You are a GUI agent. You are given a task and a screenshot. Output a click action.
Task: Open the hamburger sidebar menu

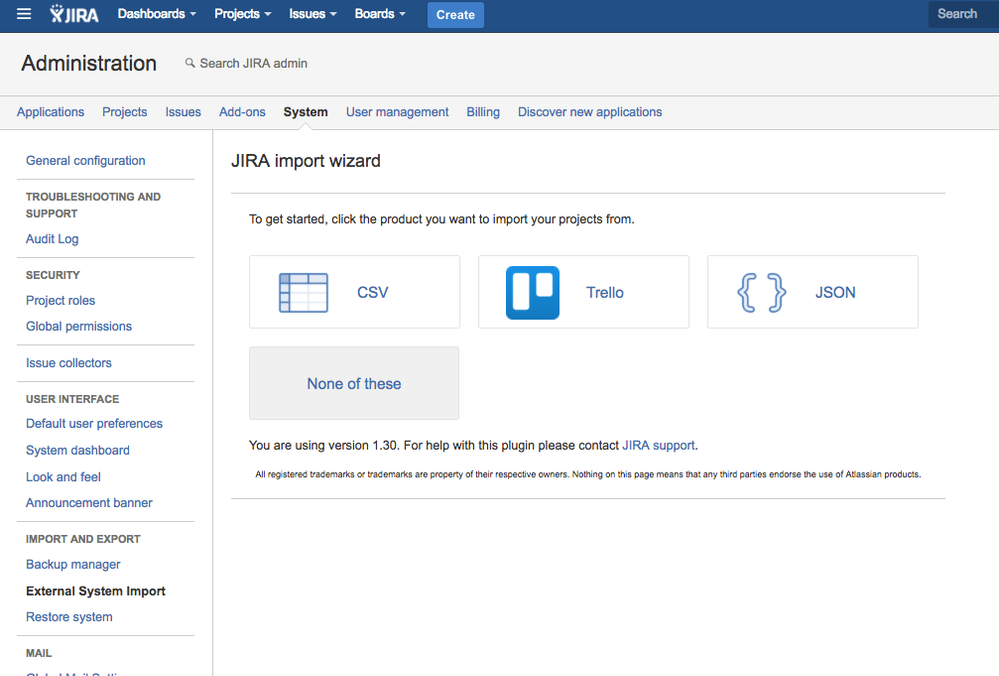point(24,14)
